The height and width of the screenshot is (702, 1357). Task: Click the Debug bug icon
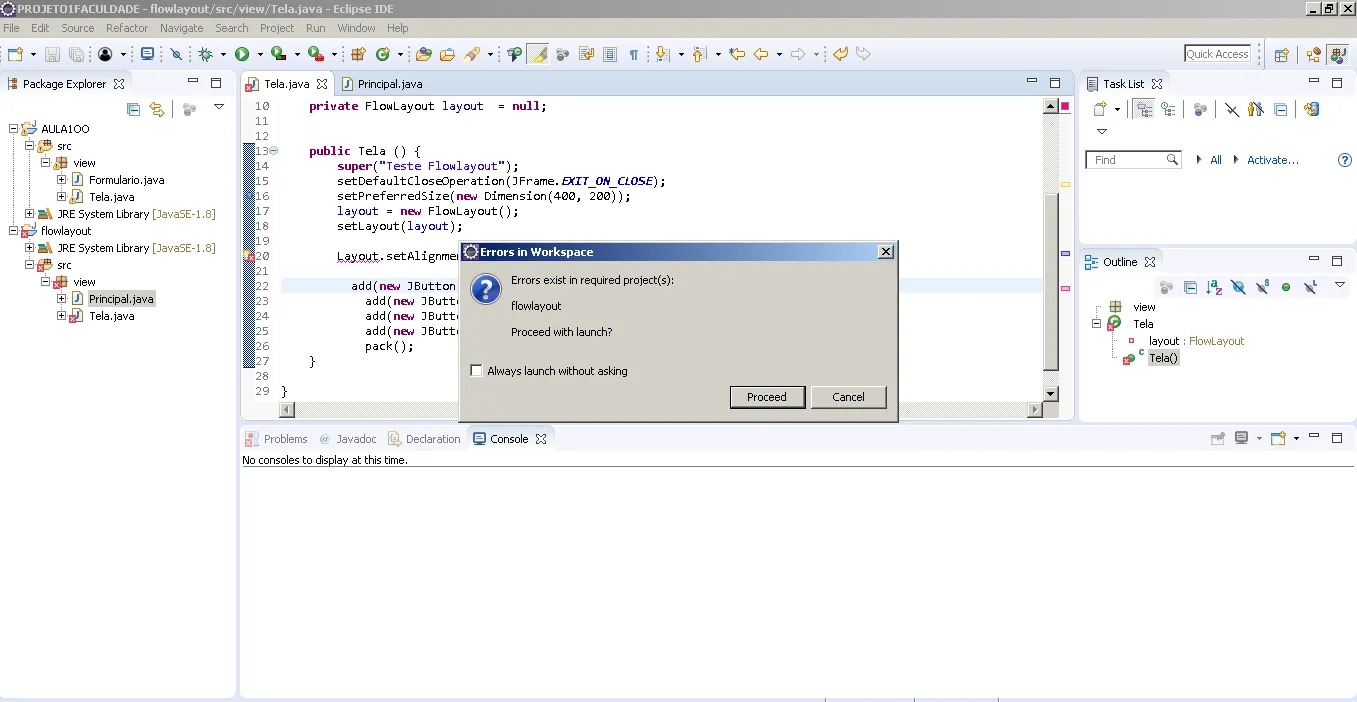coord(206,54)
